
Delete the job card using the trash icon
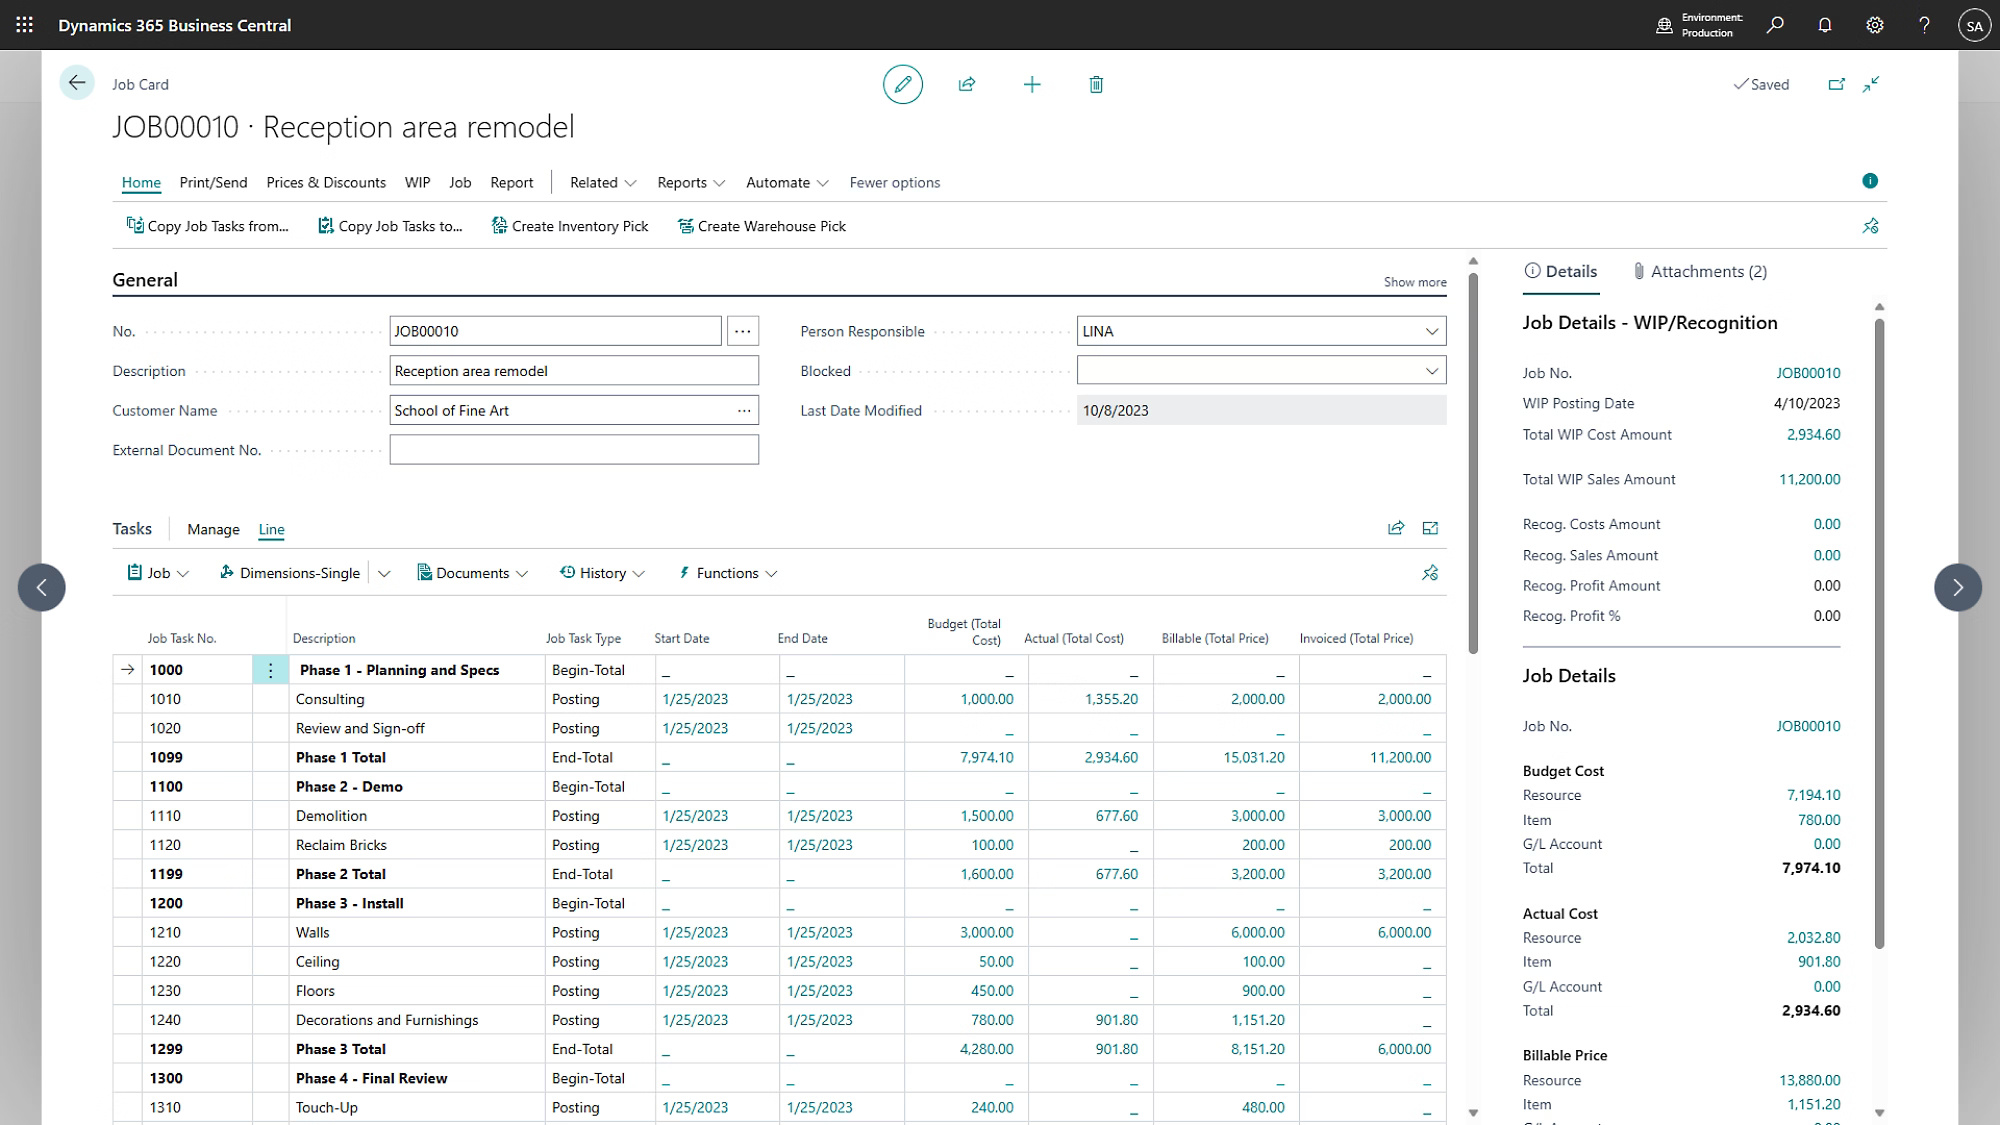point(1096,84)
